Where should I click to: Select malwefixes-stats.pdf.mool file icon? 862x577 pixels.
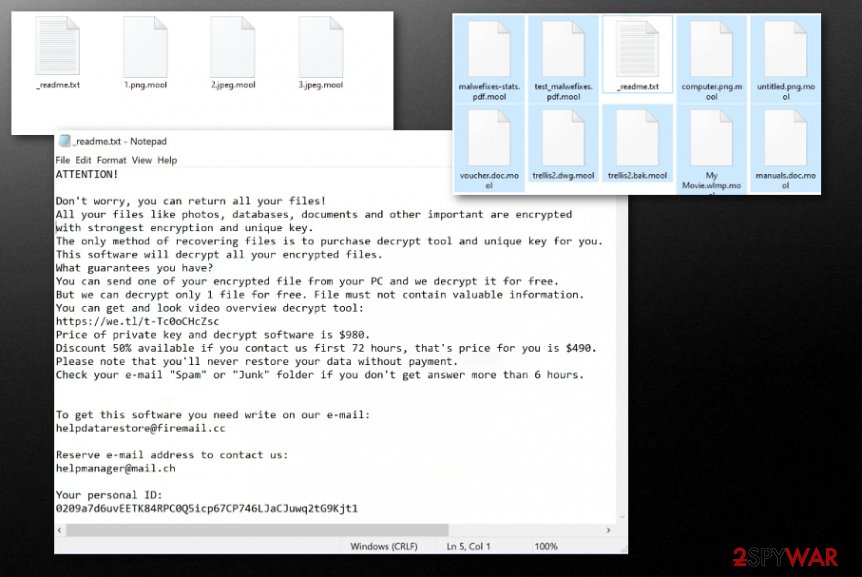click(x=489, y=60)
